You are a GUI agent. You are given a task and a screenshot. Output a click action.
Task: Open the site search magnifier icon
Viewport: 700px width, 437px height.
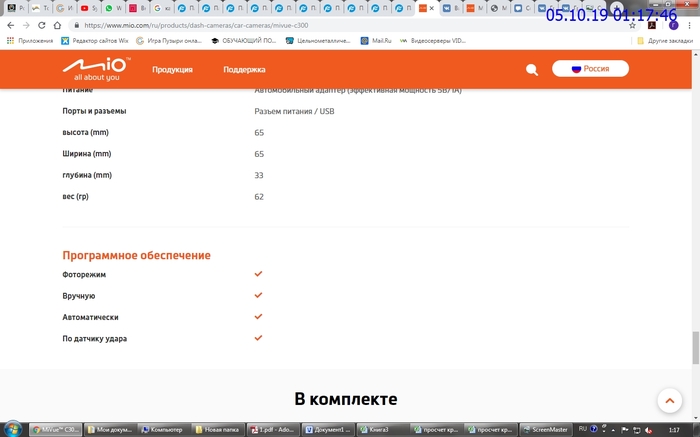[x=532, y=70]
